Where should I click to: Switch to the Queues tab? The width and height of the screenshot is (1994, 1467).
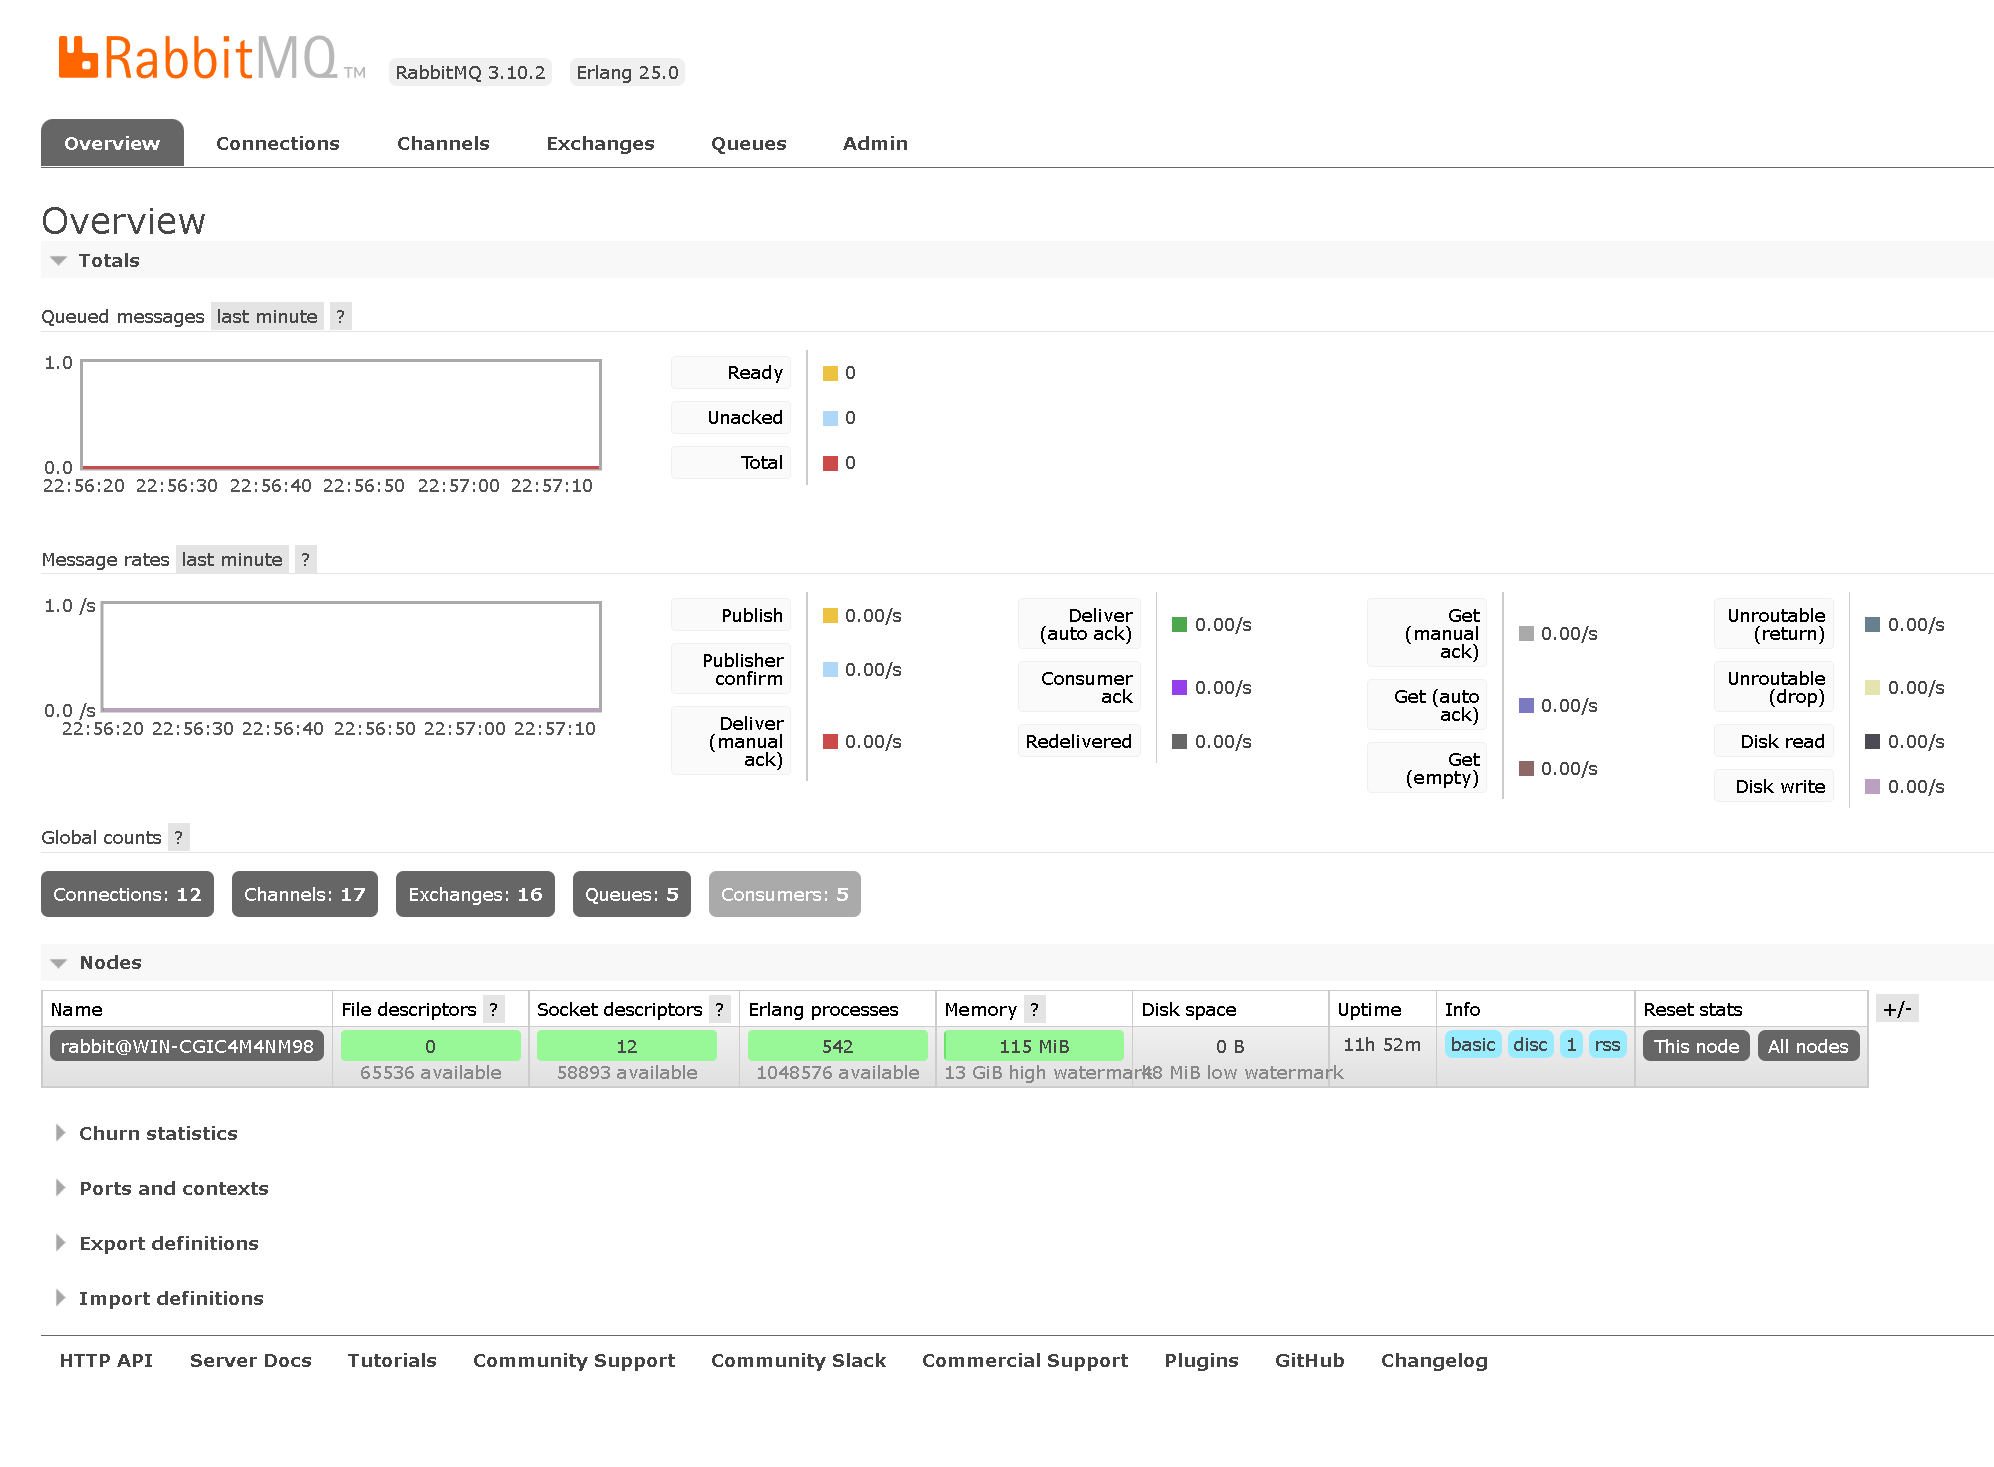[748, 144]
